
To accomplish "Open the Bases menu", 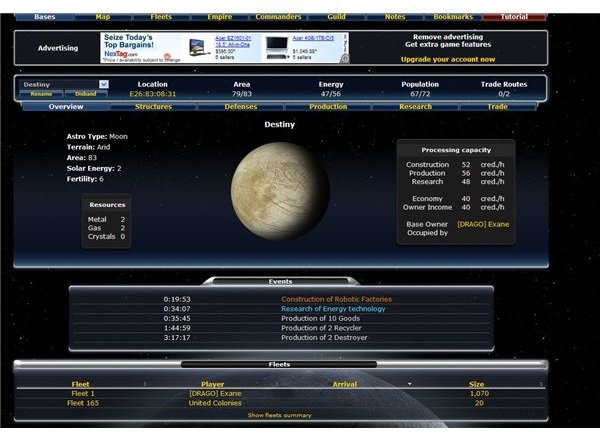I will click(x=44, y=17).
